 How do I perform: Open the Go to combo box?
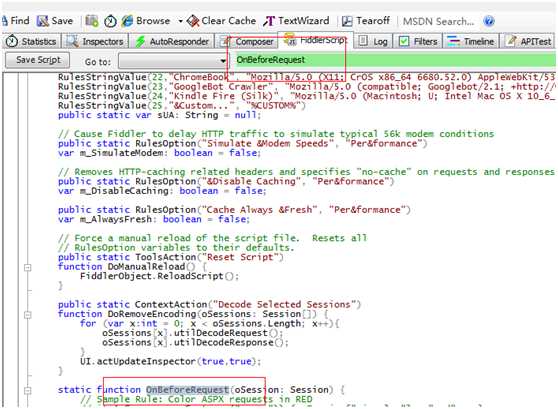click(x=173, y=61)
